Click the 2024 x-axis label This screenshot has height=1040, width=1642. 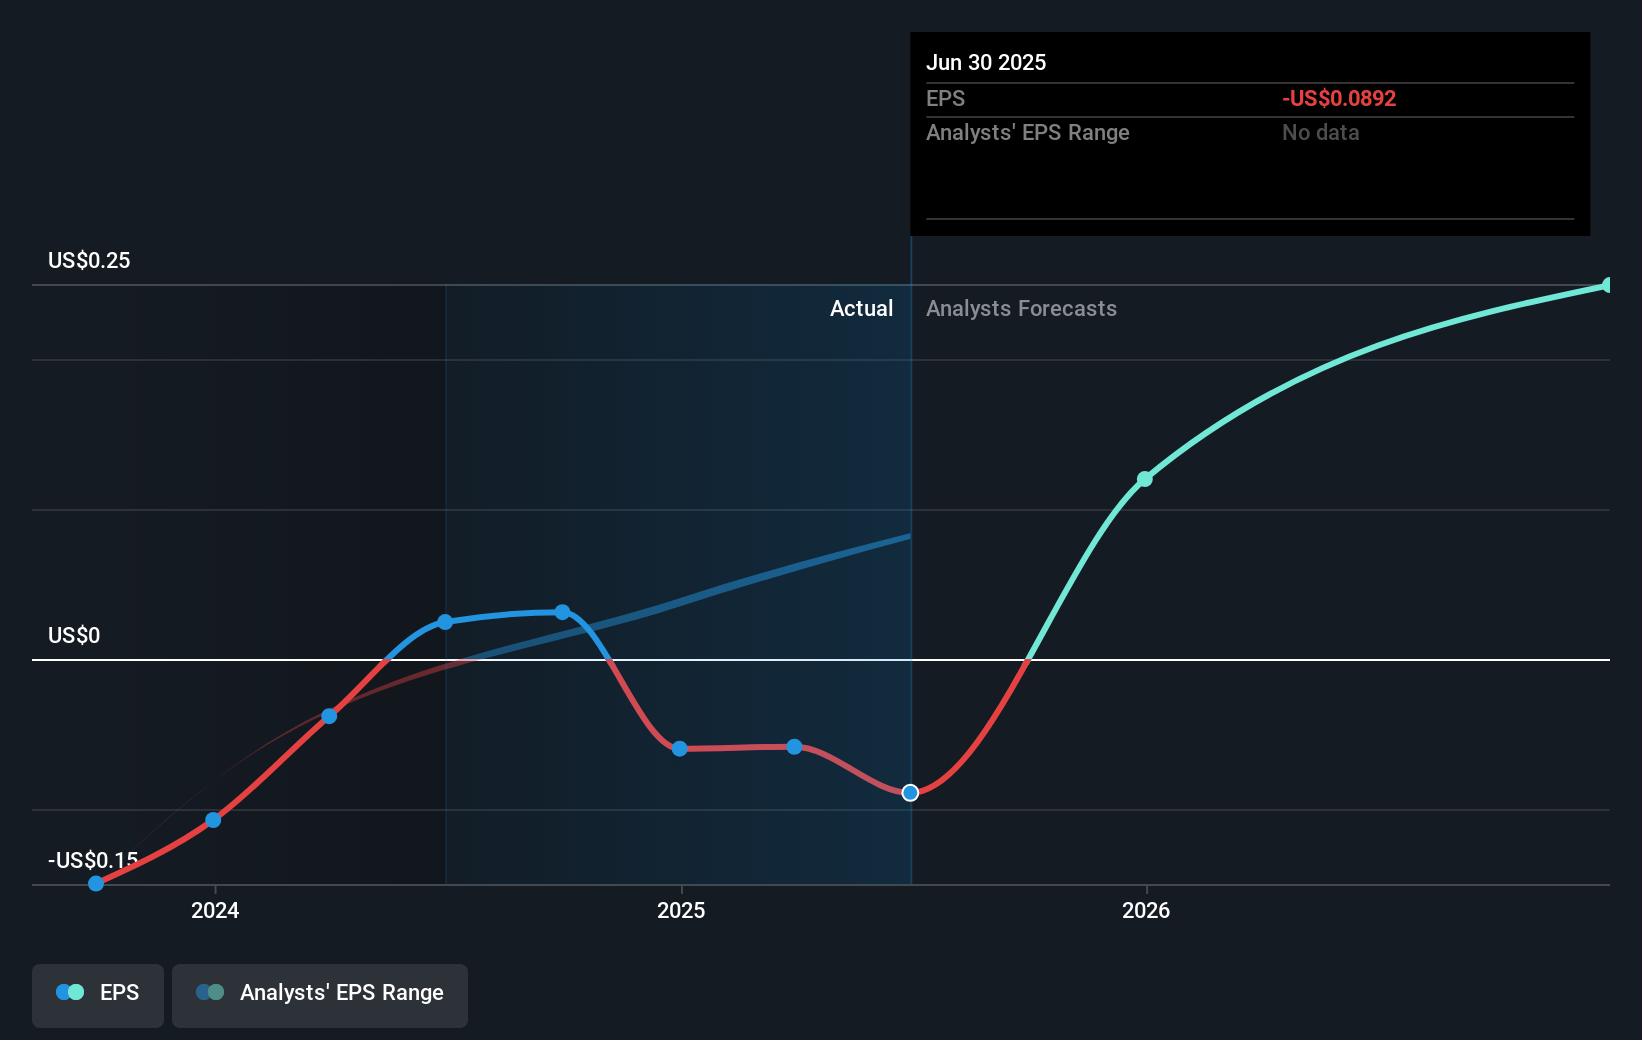pos(215,910)
